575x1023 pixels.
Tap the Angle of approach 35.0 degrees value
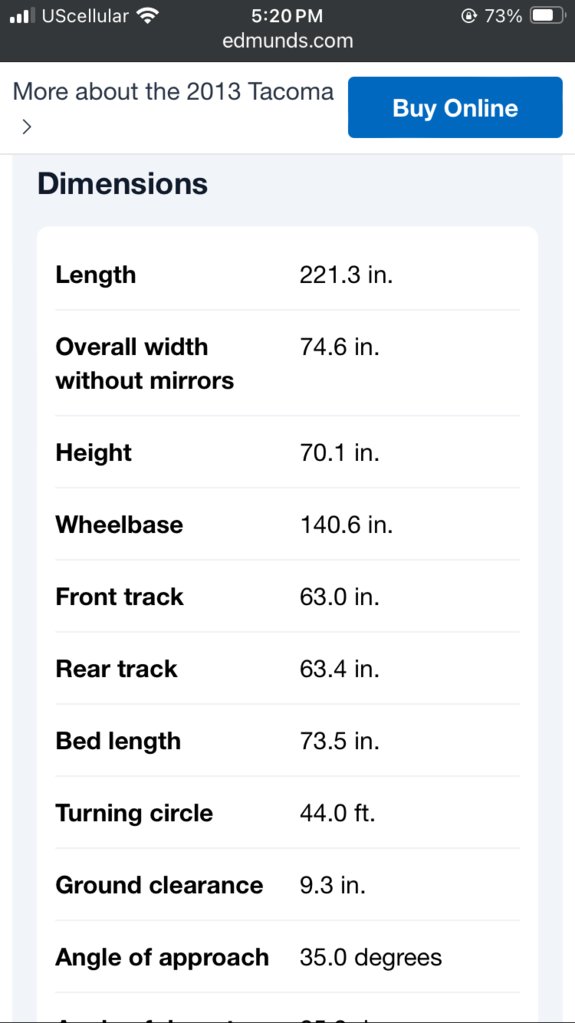pyautogui.click(x=371, y=957)
